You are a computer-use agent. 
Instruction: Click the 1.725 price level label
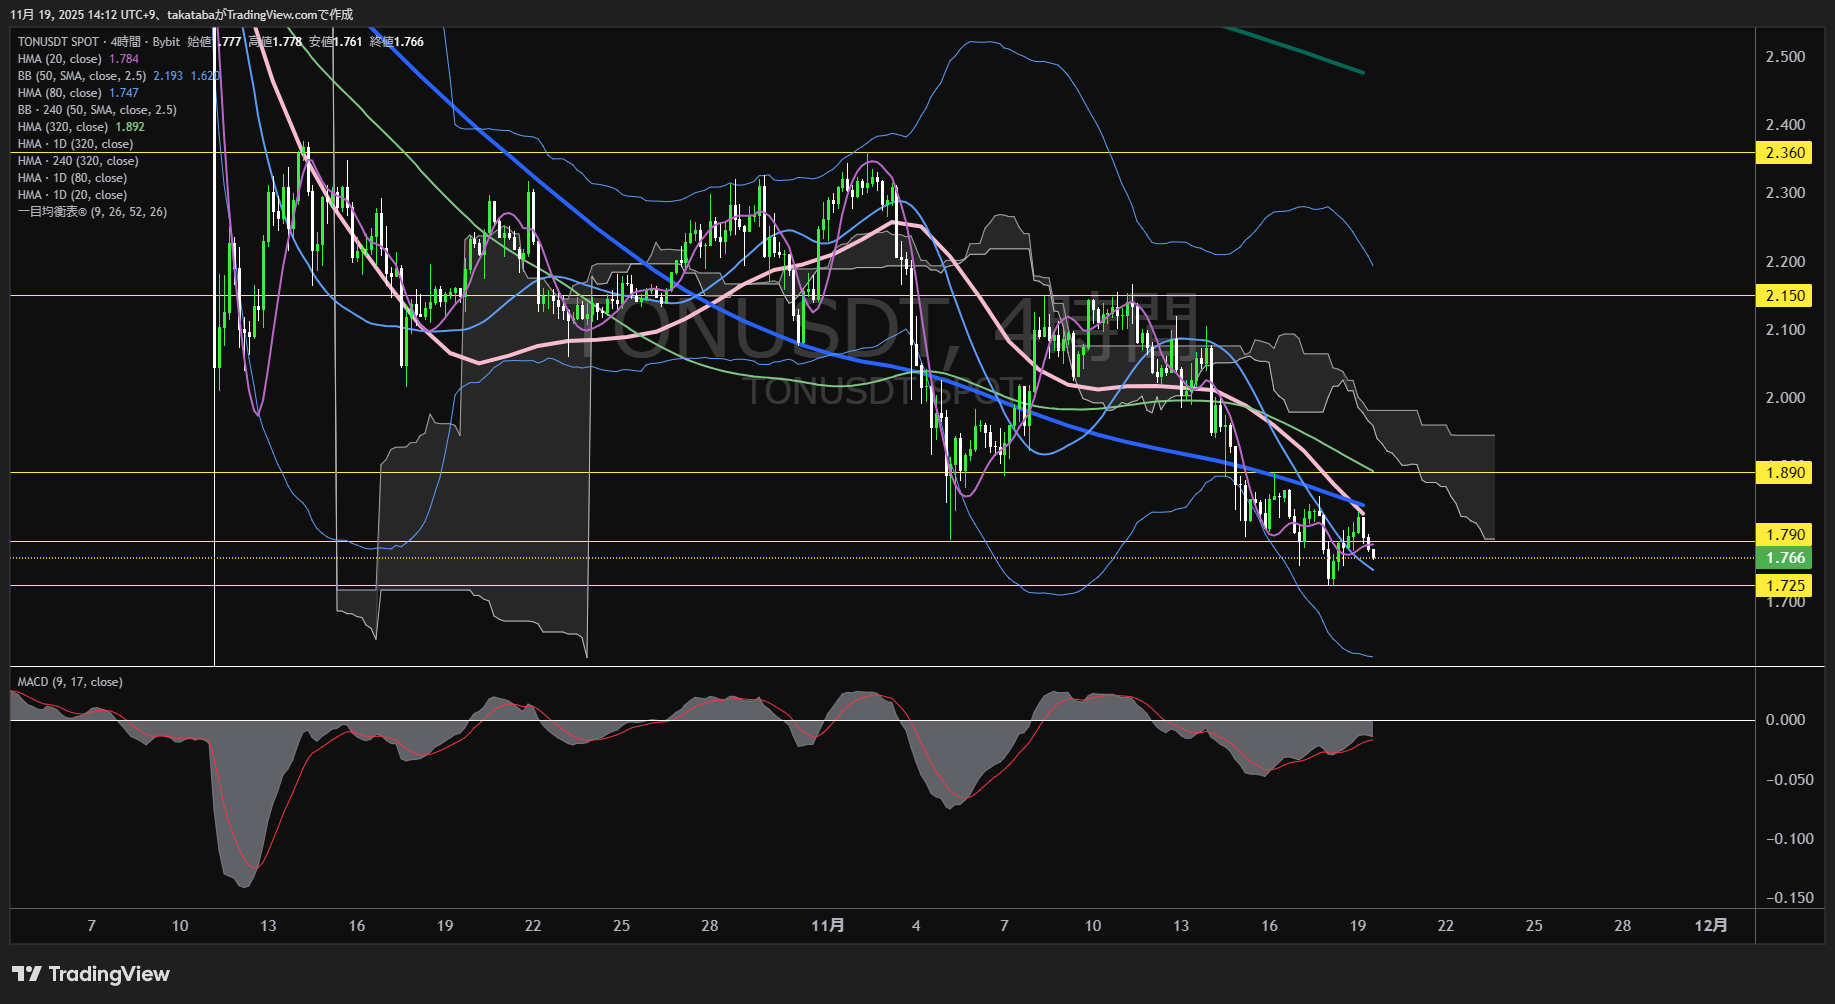click(1784, 586)
